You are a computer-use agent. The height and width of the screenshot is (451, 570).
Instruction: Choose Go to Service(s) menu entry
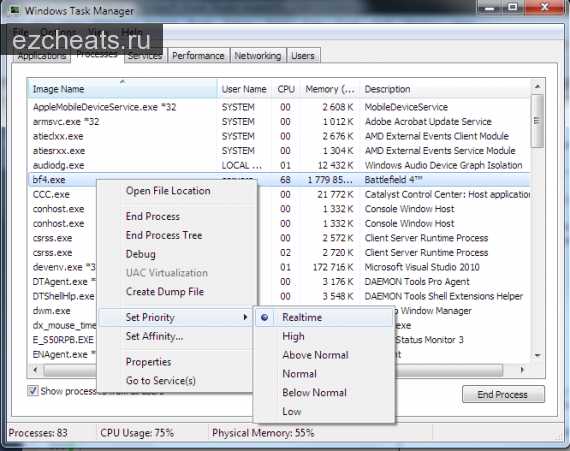[161, 380]
